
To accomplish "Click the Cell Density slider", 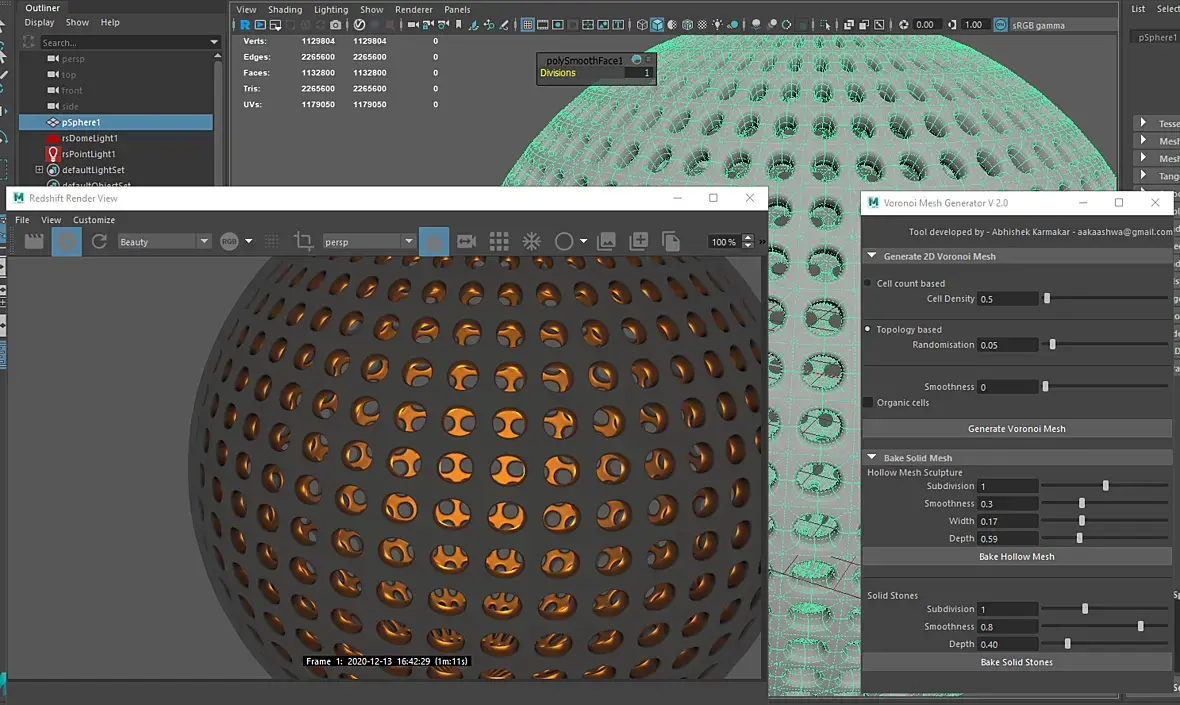I will (x=1047, y=299).
